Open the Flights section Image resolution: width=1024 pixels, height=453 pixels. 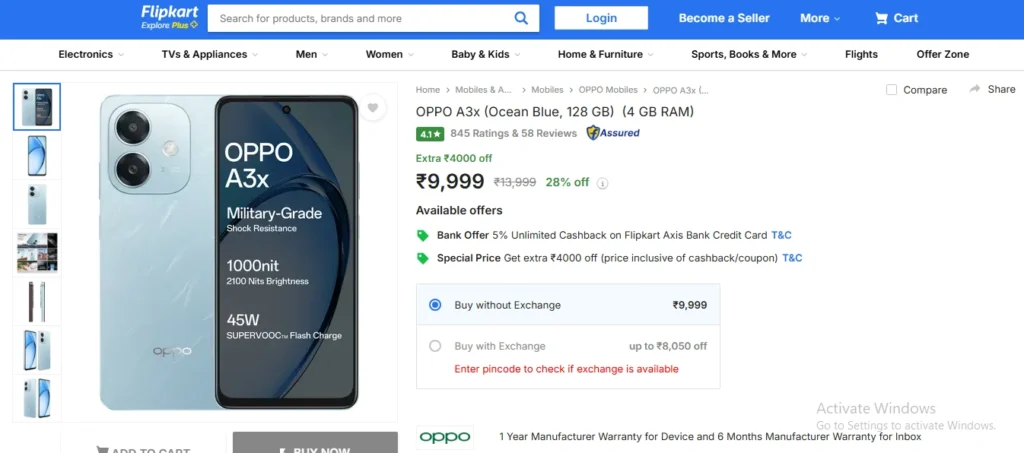(x=861, y=54)
